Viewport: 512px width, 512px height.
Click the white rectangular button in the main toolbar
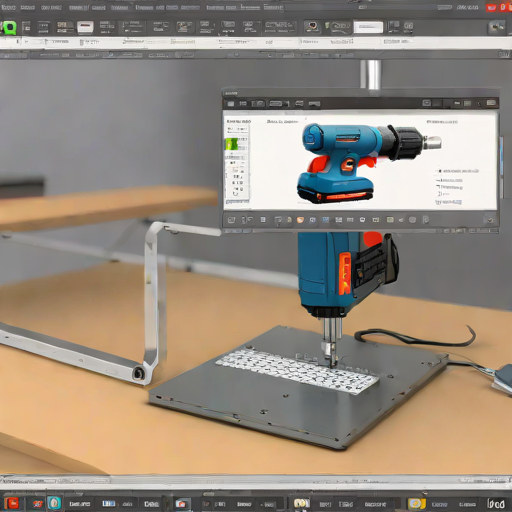click(x=85, y=27)
